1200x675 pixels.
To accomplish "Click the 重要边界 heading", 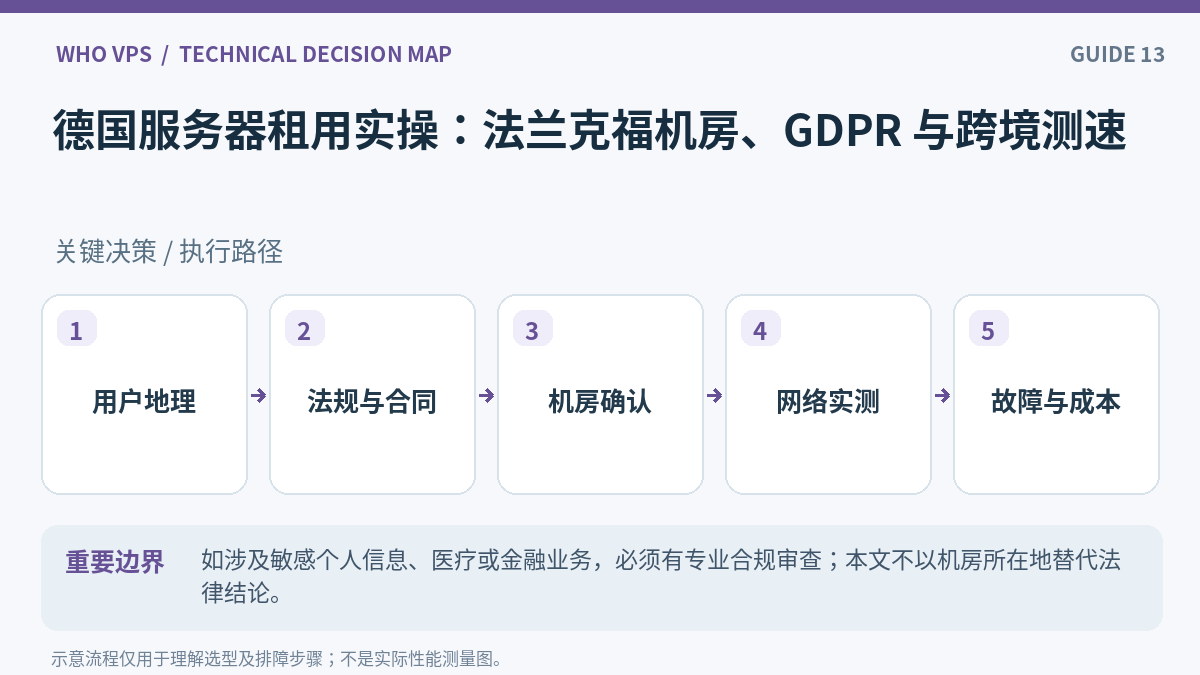I will tap(115, 562).
